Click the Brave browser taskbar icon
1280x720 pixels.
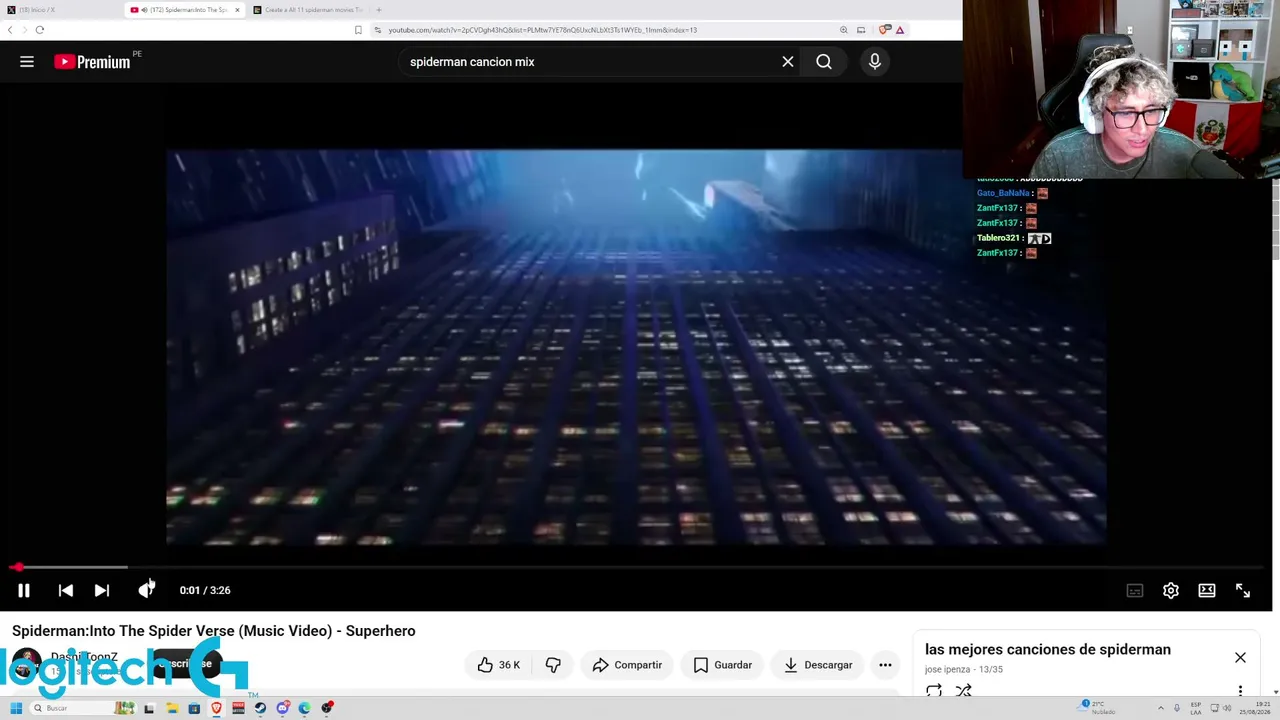(216, 708)
